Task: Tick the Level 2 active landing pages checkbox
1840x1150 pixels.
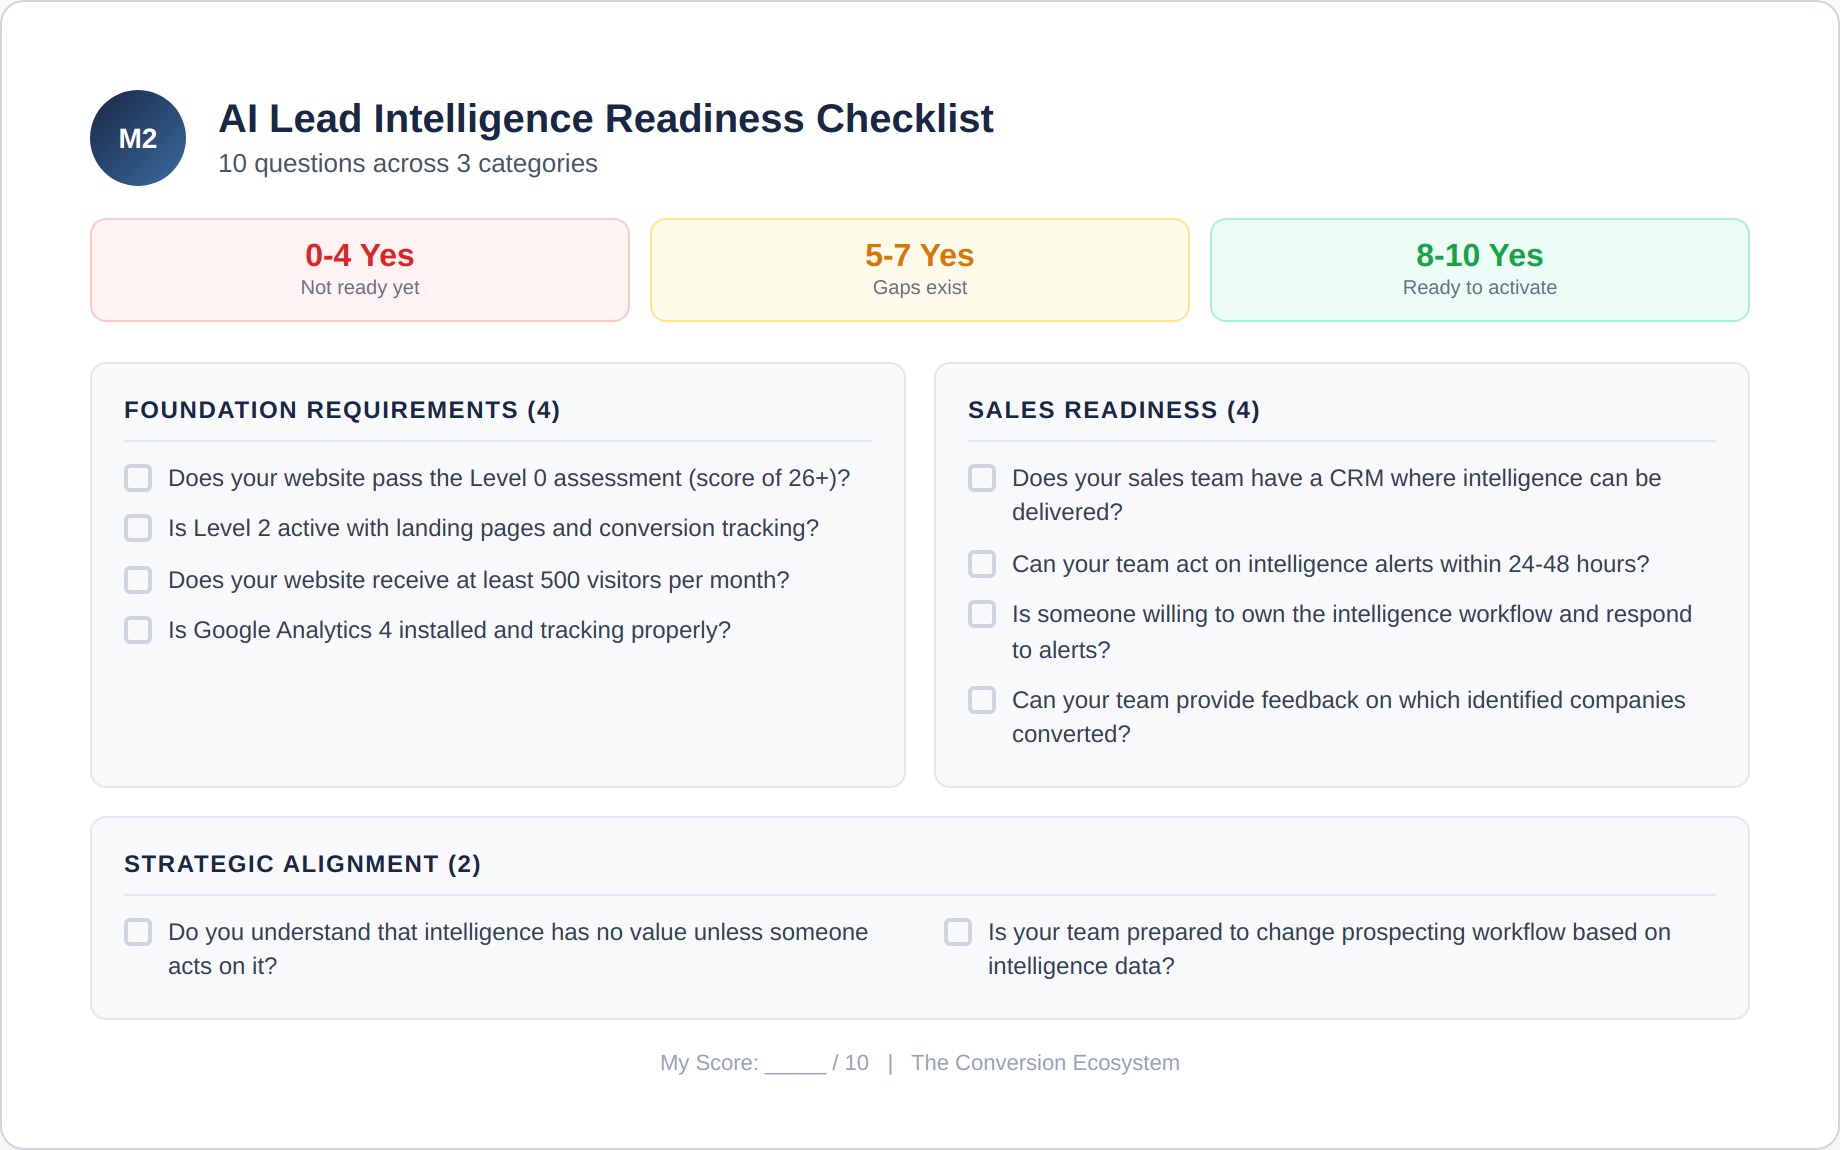Action: 138,528
